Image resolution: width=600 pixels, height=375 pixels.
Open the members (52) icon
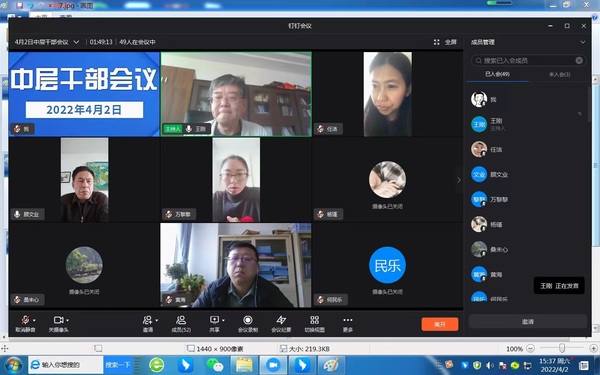181,323
